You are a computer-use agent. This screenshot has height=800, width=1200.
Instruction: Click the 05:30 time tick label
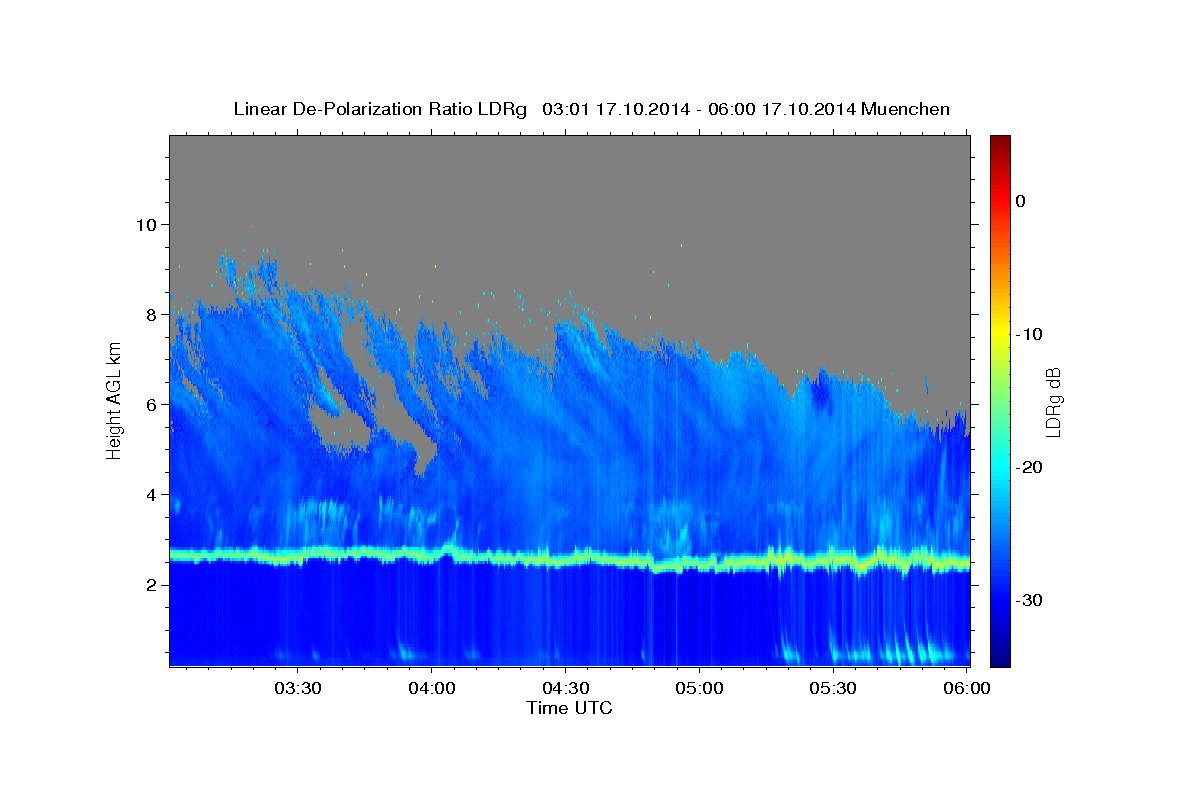click(833, 688)
